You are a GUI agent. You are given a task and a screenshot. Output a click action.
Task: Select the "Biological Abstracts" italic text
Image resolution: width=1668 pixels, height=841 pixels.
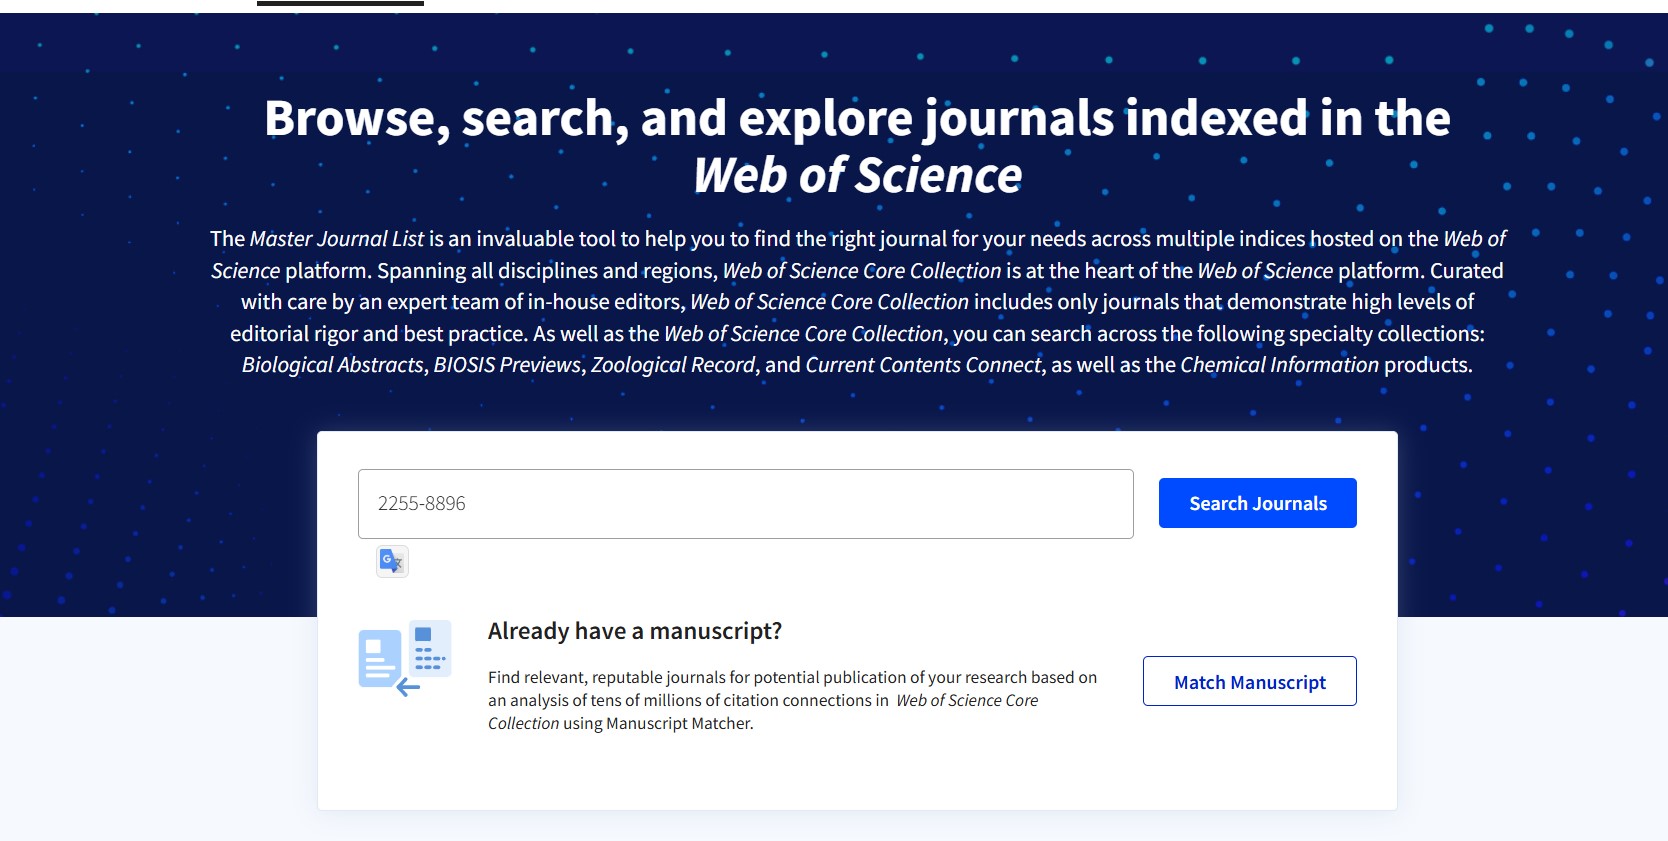click(333, 365)
